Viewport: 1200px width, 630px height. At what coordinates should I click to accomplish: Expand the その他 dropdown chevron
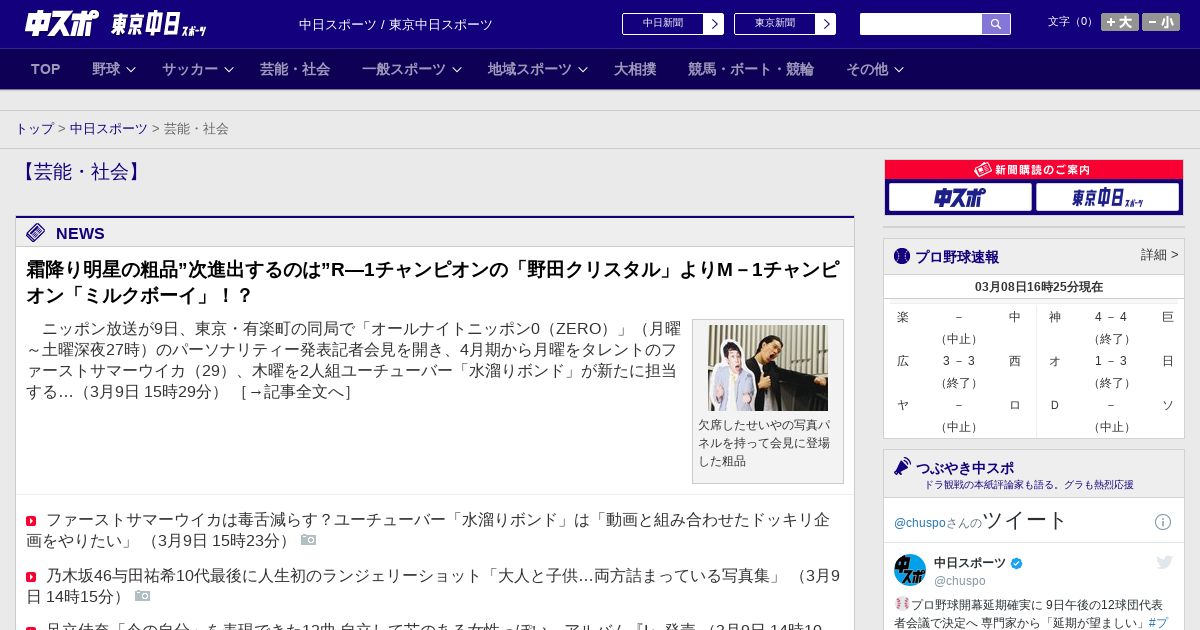click(x=899, y=70)
